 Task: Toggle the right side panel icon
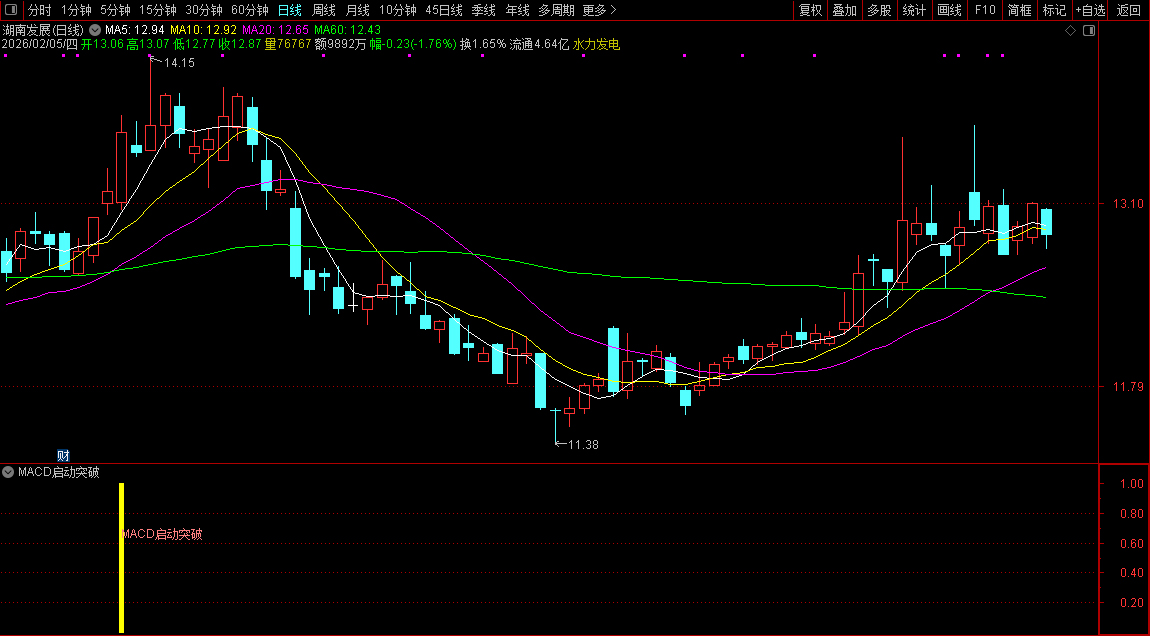point(1089,31)
